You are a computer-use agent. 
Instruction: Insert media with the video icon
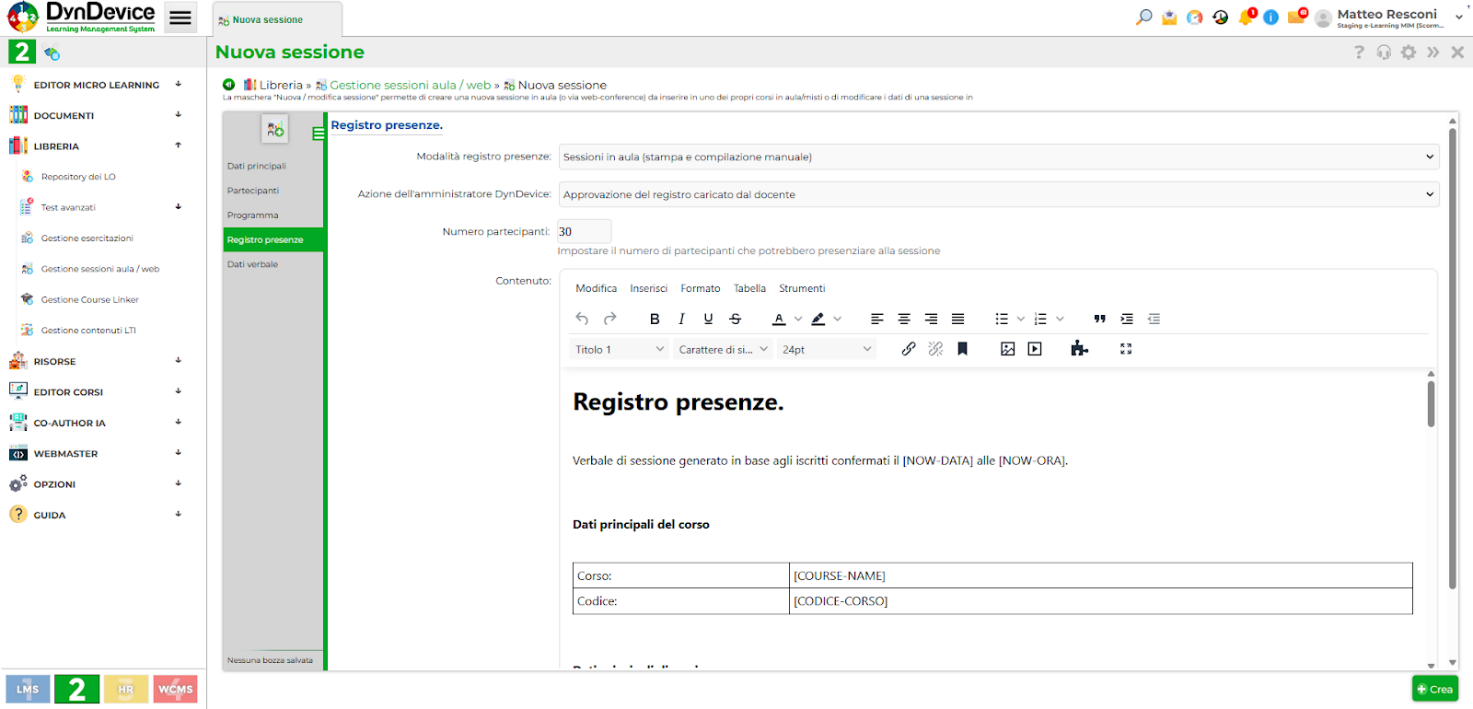pyautogui.click(x=1034, y=349)
